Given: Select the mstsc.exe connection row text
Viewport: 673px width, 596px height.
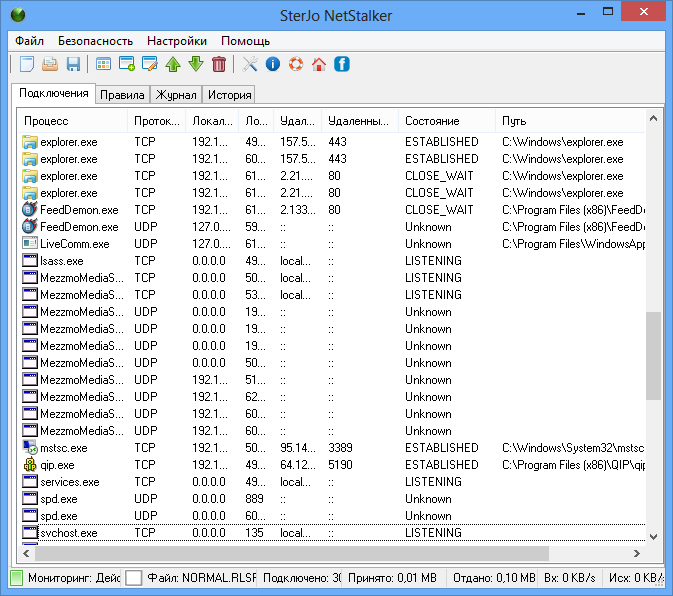Looking at the screenshot, I should click(64, 448).
